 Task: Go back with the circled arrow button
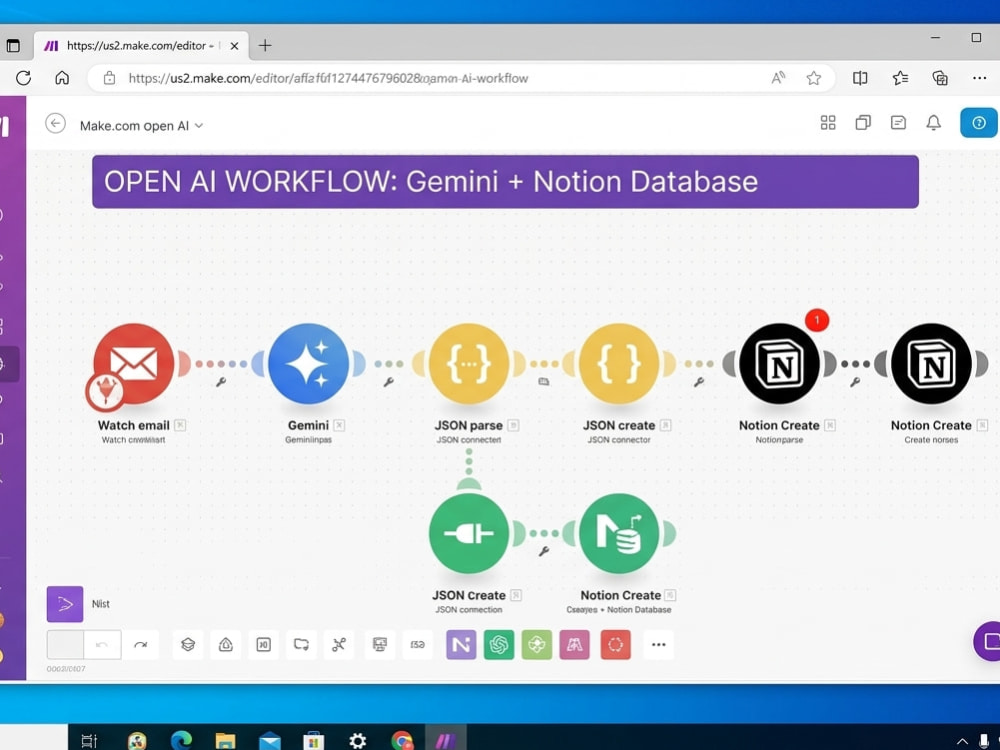pos(55,123)
